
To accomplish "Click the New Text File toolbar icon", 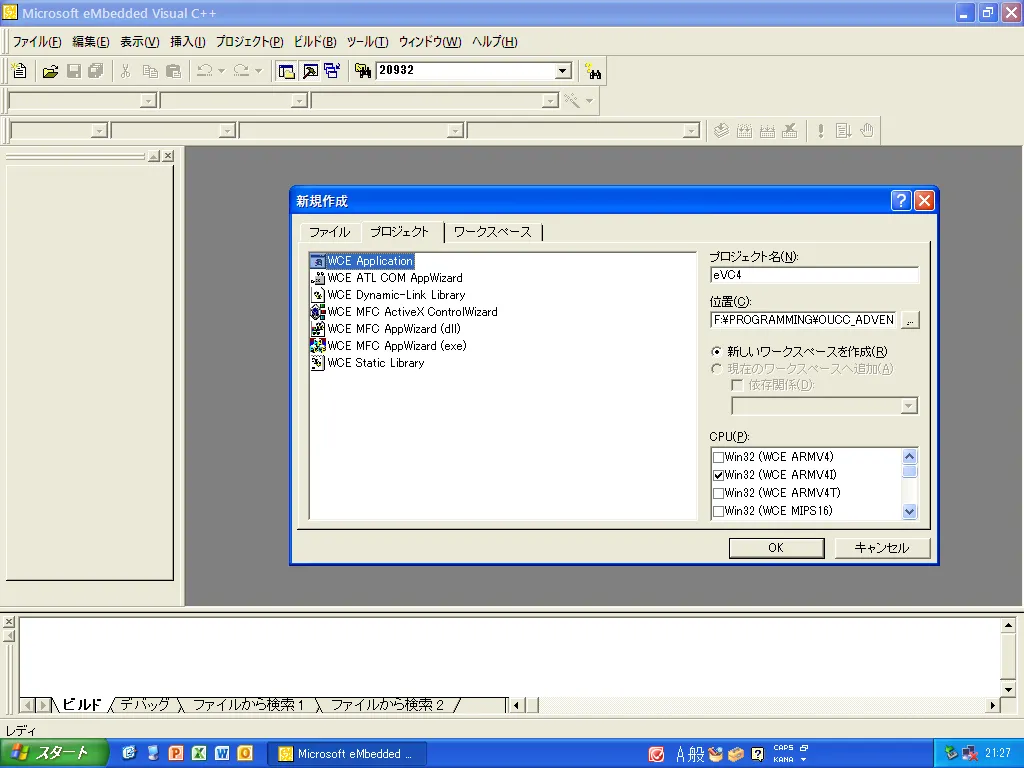I will (x=20, y=71).
